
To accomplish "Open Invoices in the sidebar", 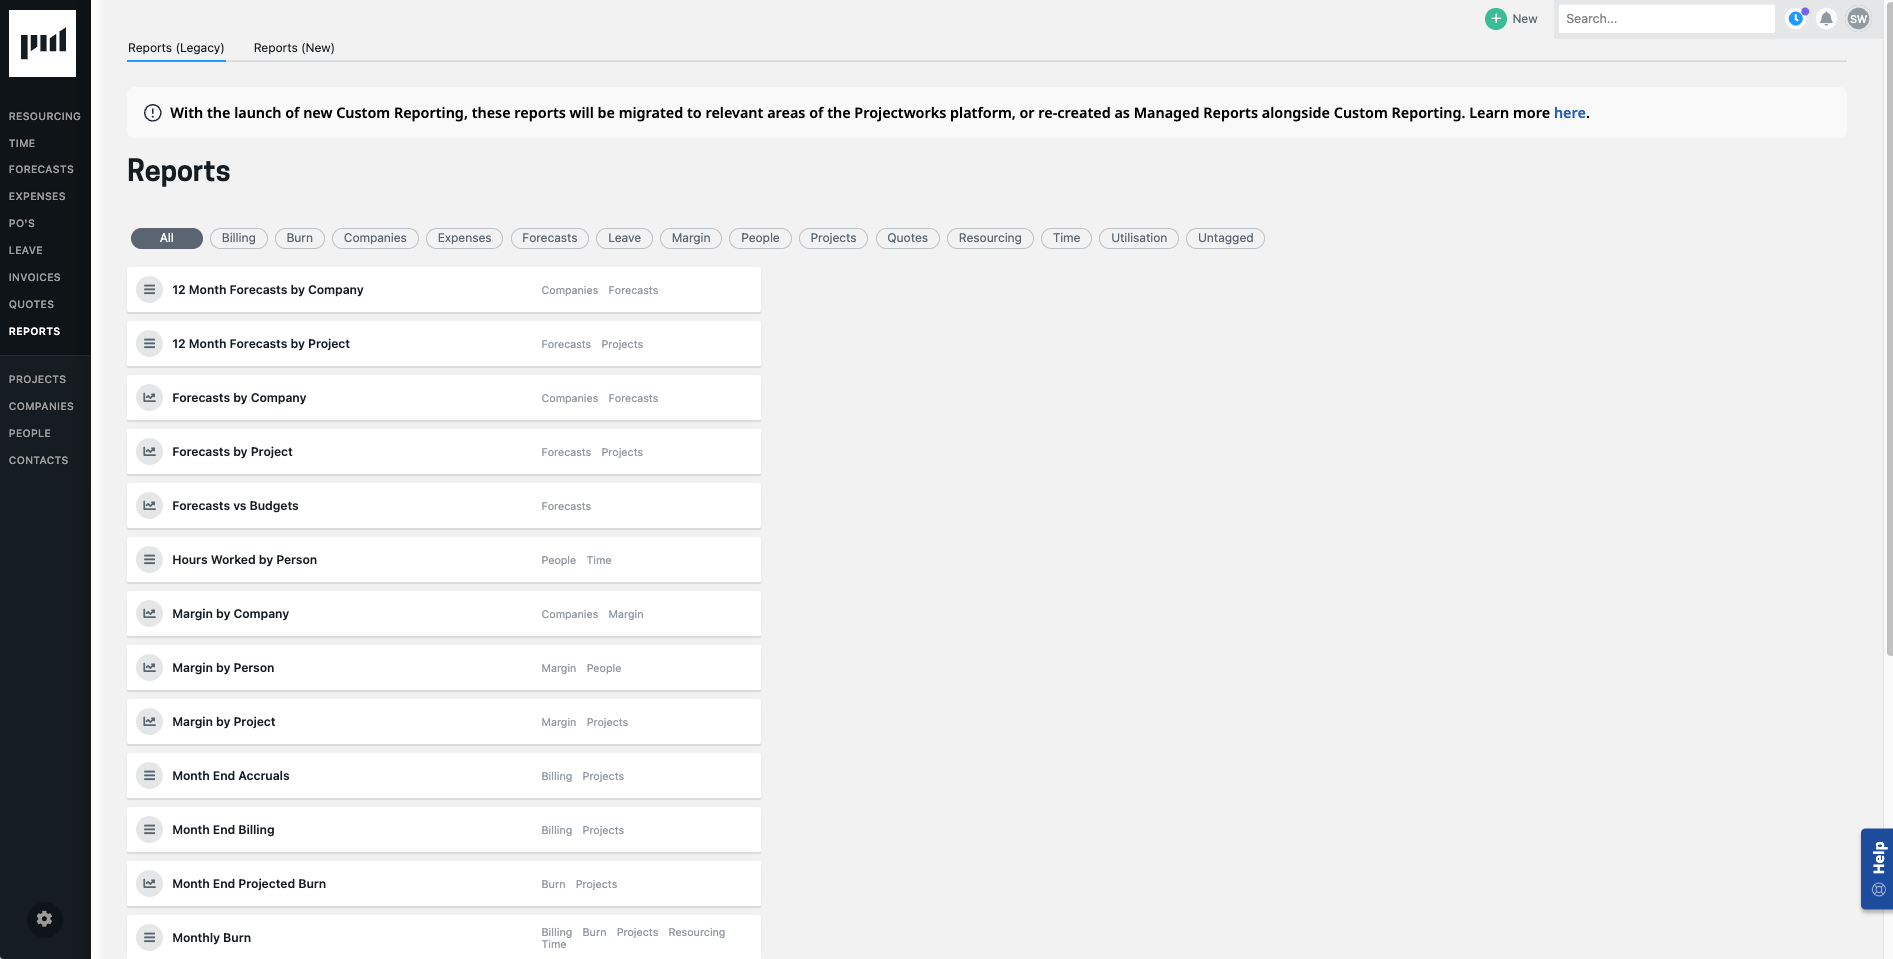I will tap(35, 278).
